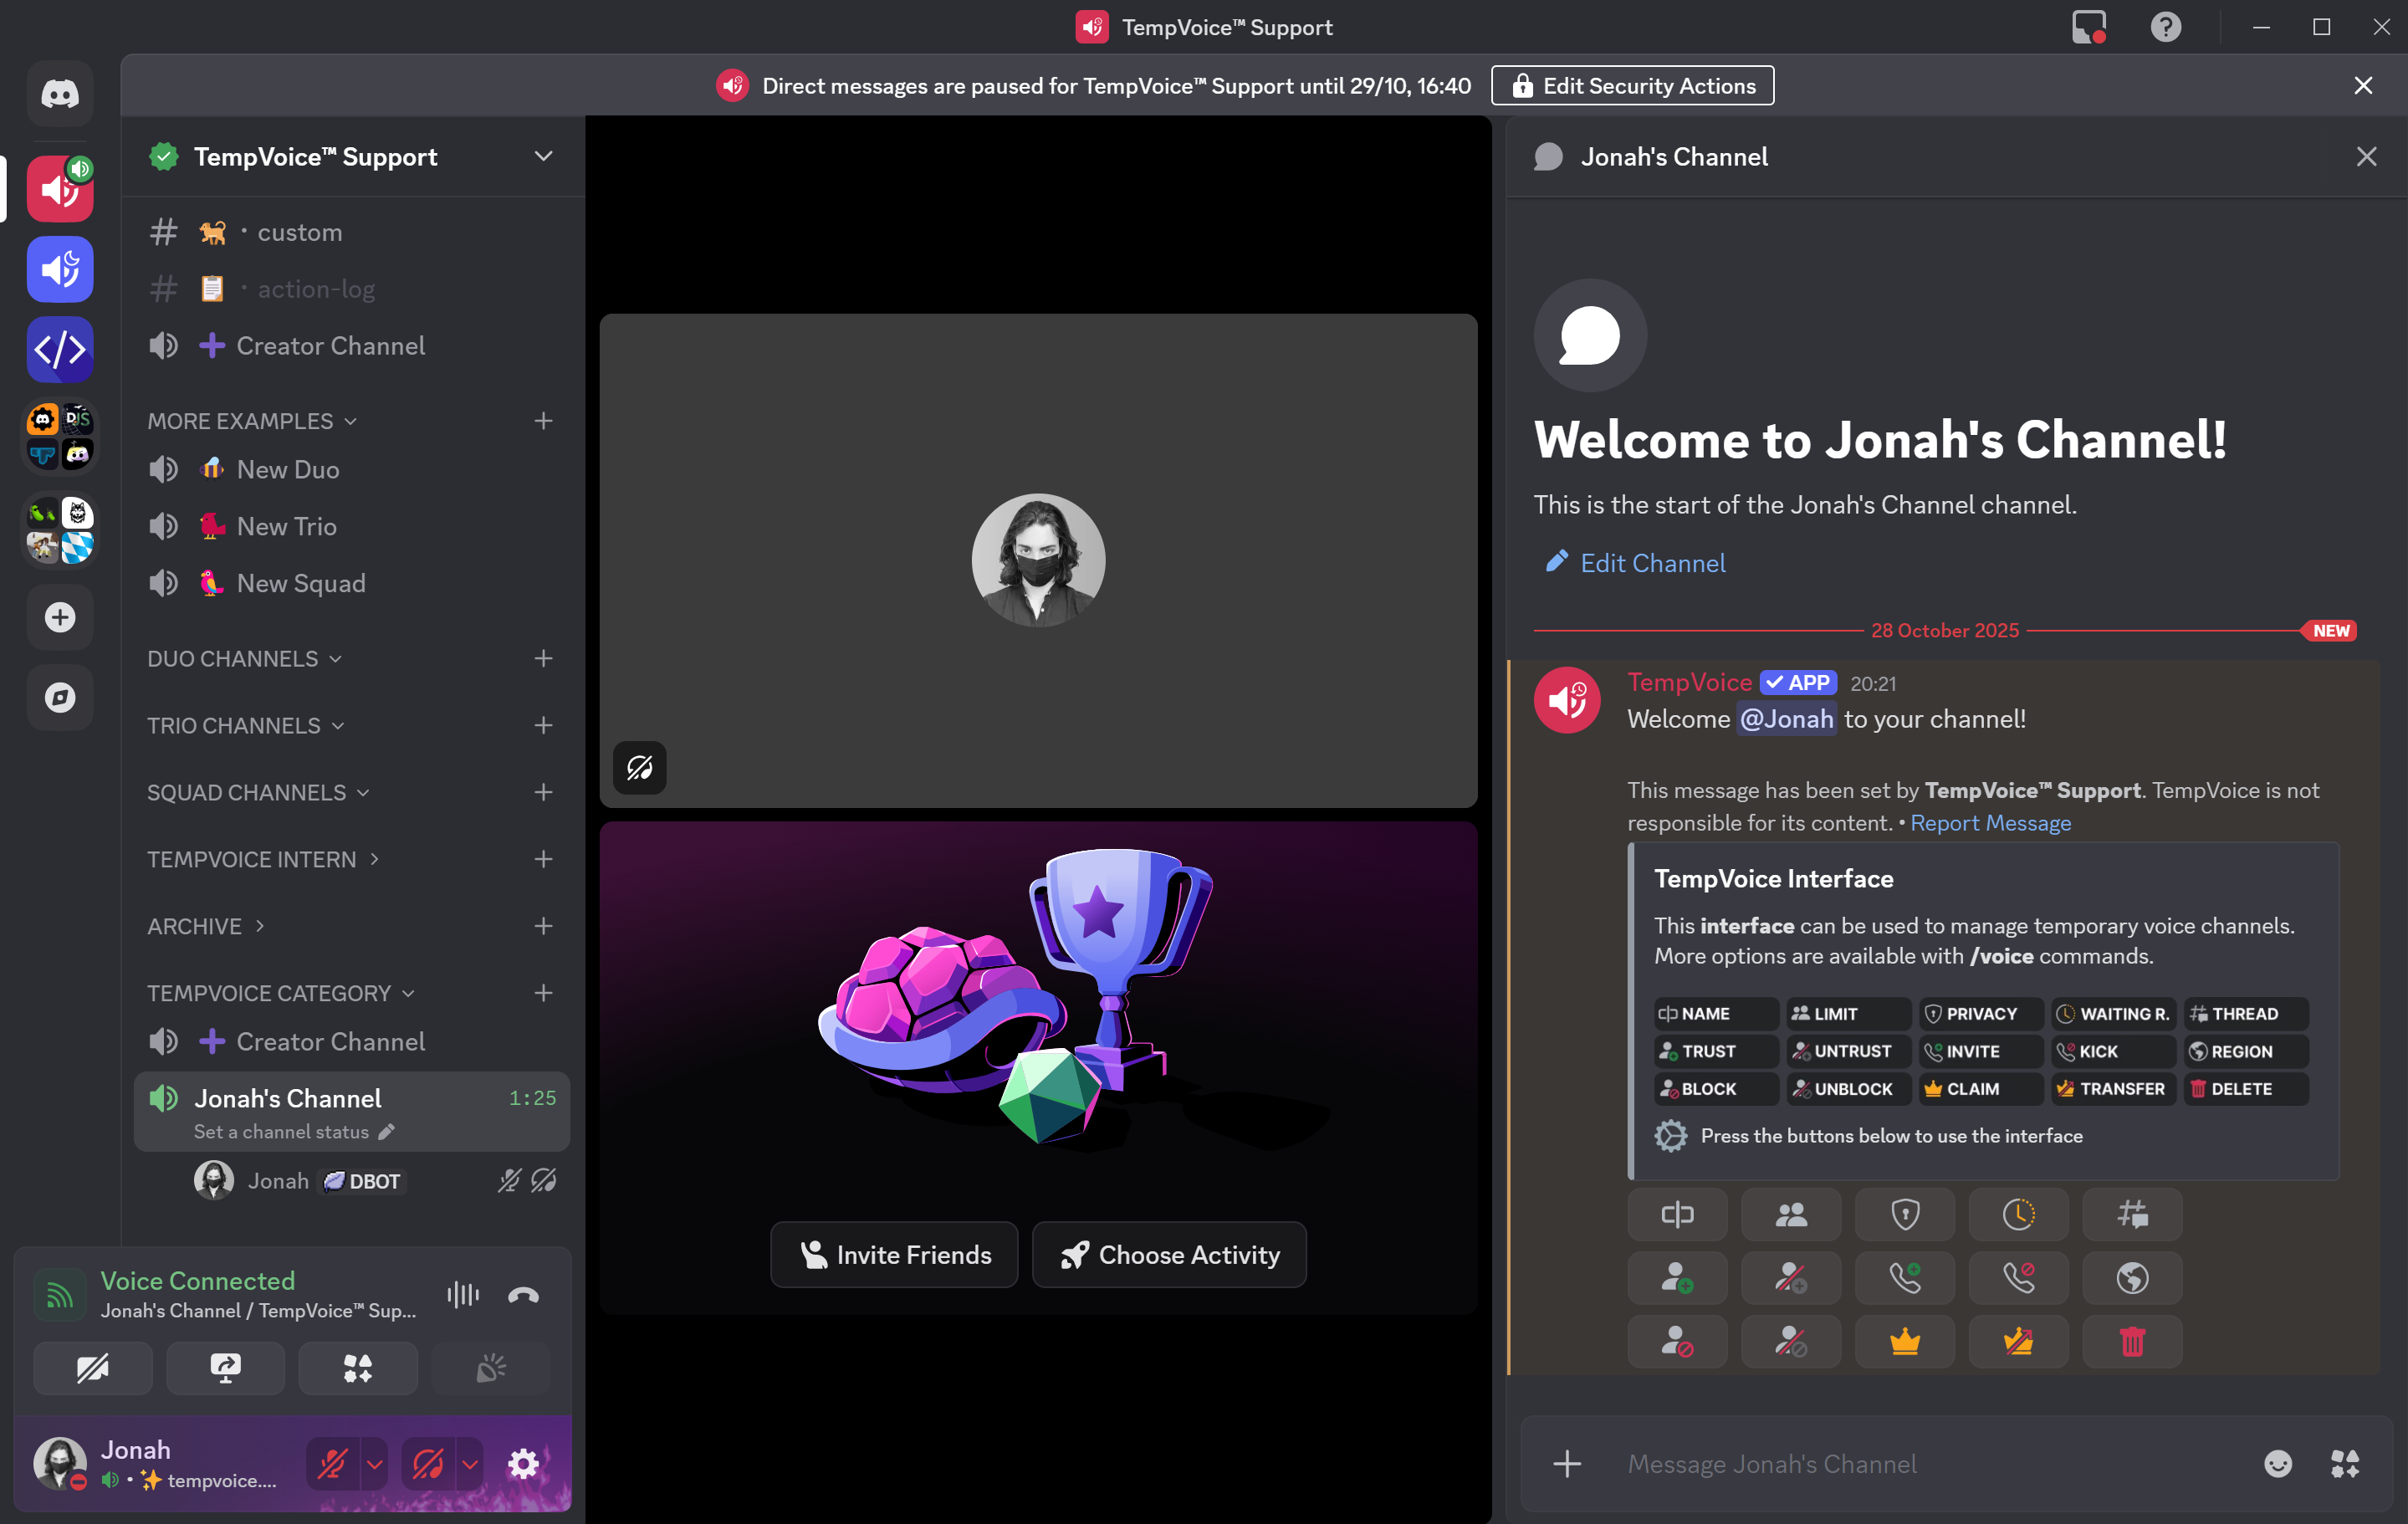Image resolution: width=2408 pixels, height=1524 pixels.
Task: Click the share your screen button
Action: (x=225, y=1368)
